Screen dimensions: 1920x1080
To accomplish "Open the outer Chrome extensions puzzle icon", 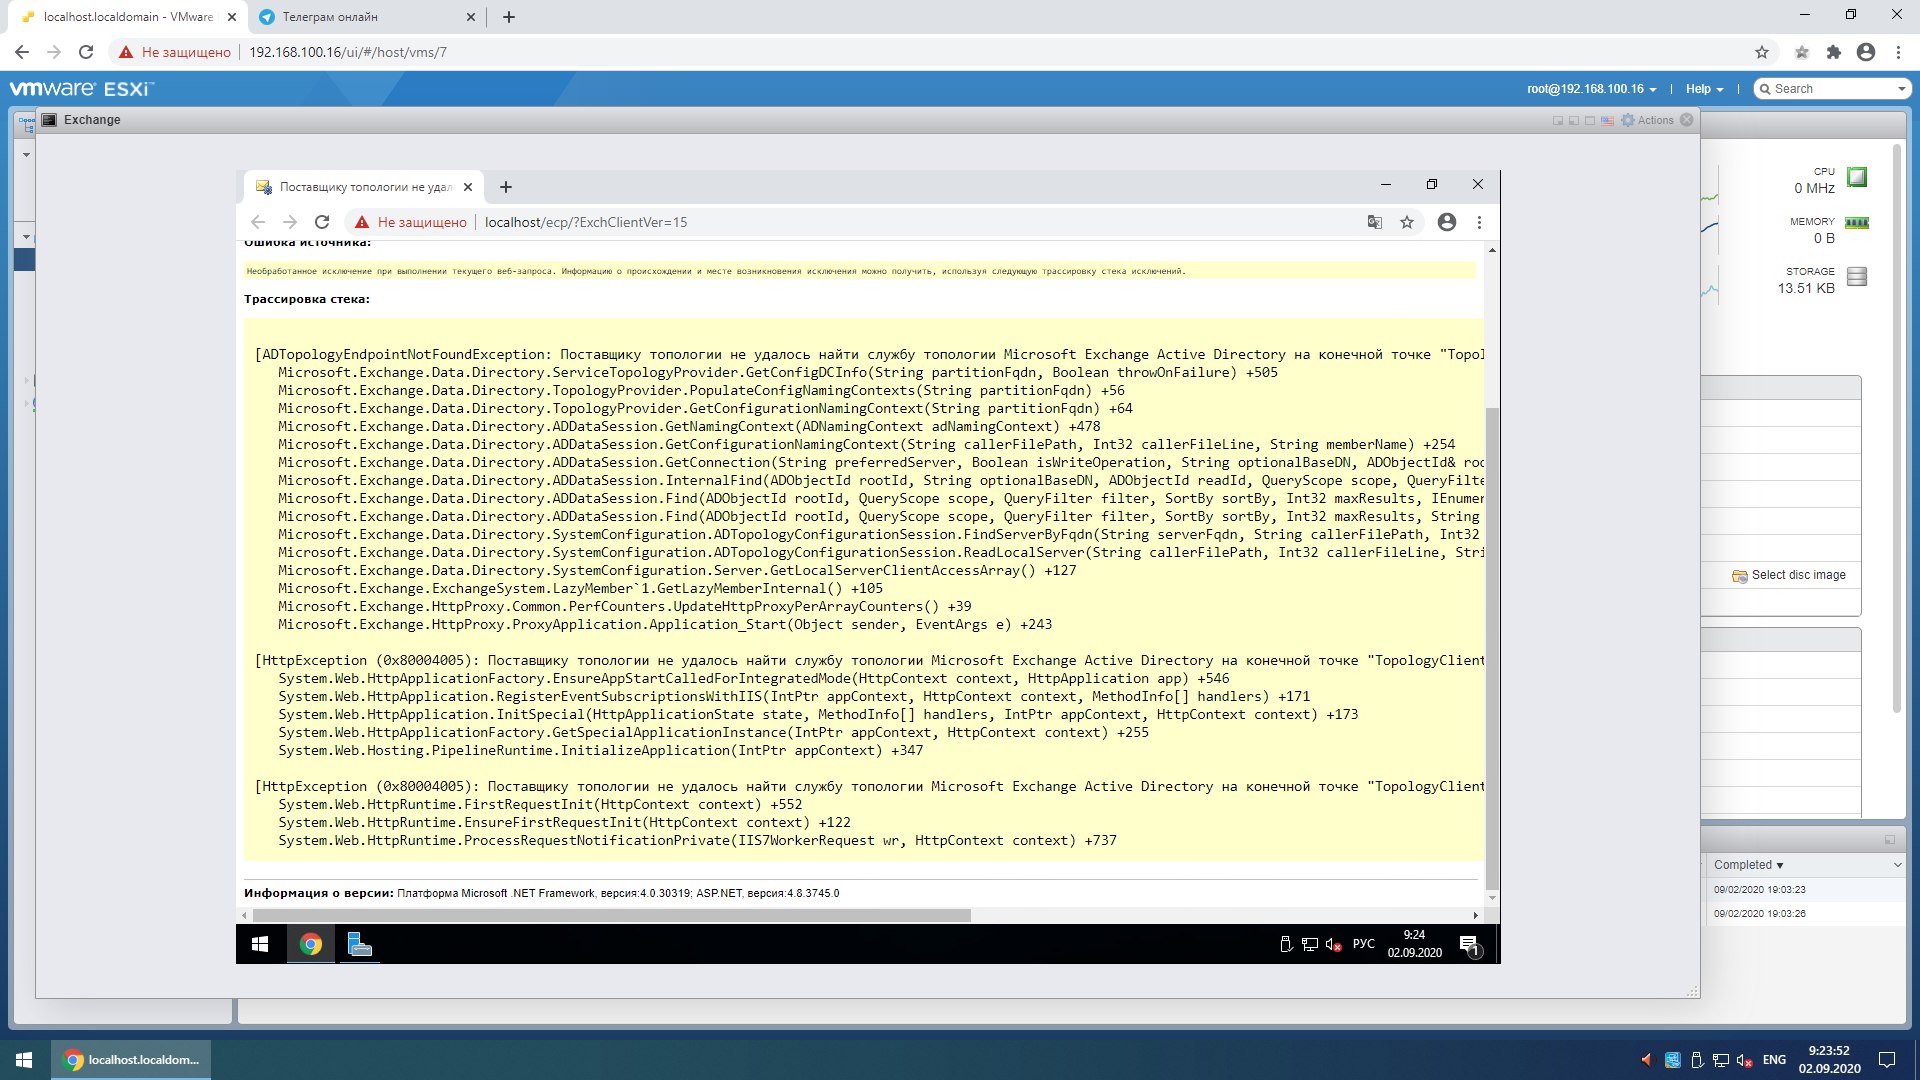I will [x=1834, y=52].
